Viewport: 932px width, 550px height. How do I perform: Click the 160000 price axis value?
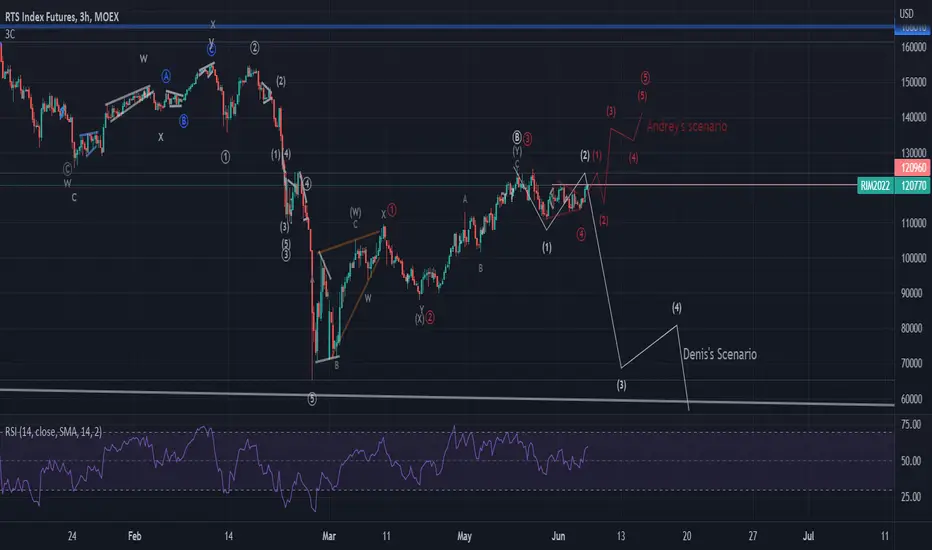point(914,47)
